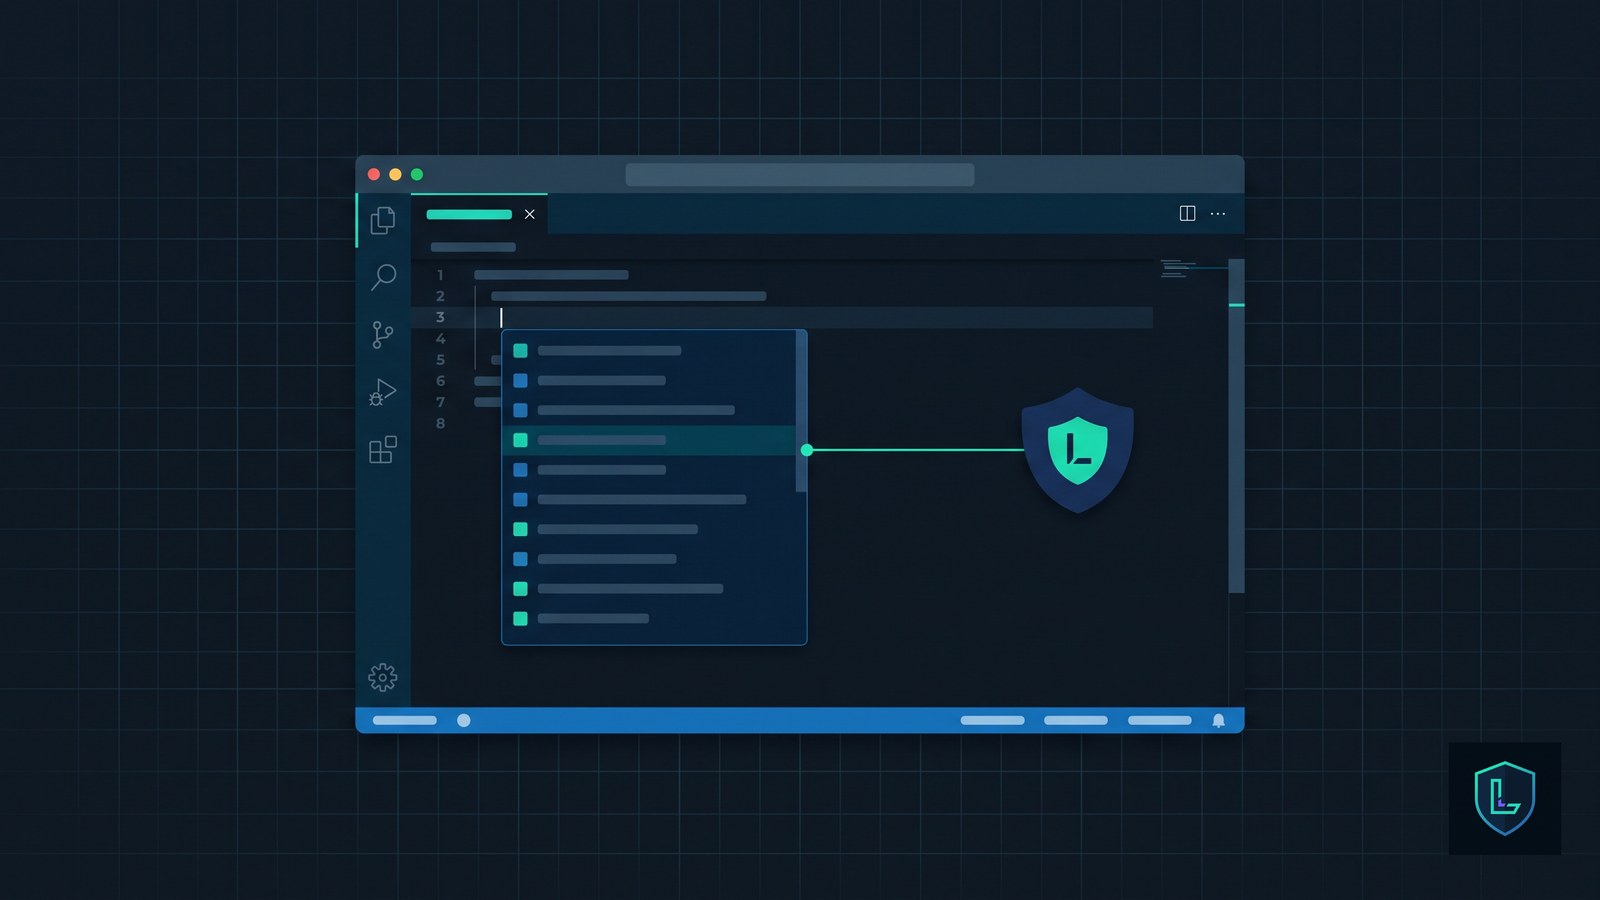This screenshot has height=900, width=1600.
Task: Open the Search magnifier in activity bar
Action: pos(383,277)
